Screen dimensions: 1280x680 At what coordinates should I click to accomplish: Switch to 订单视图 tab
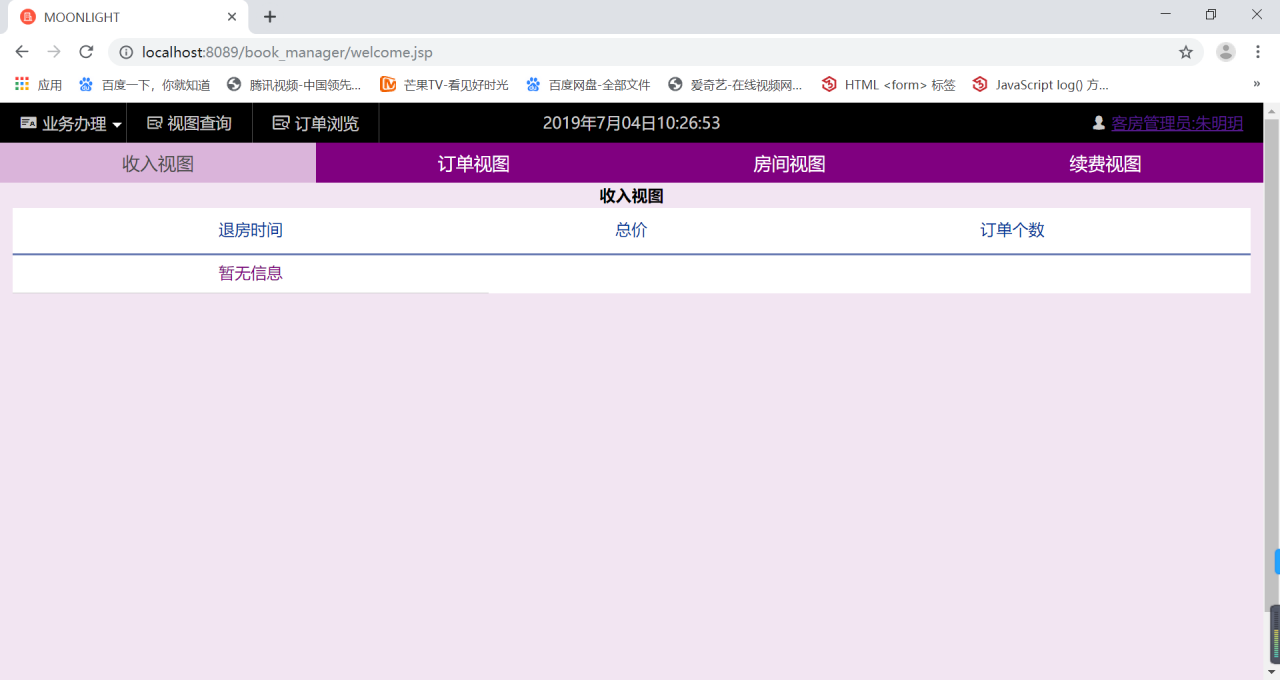[x=474, y=164]
